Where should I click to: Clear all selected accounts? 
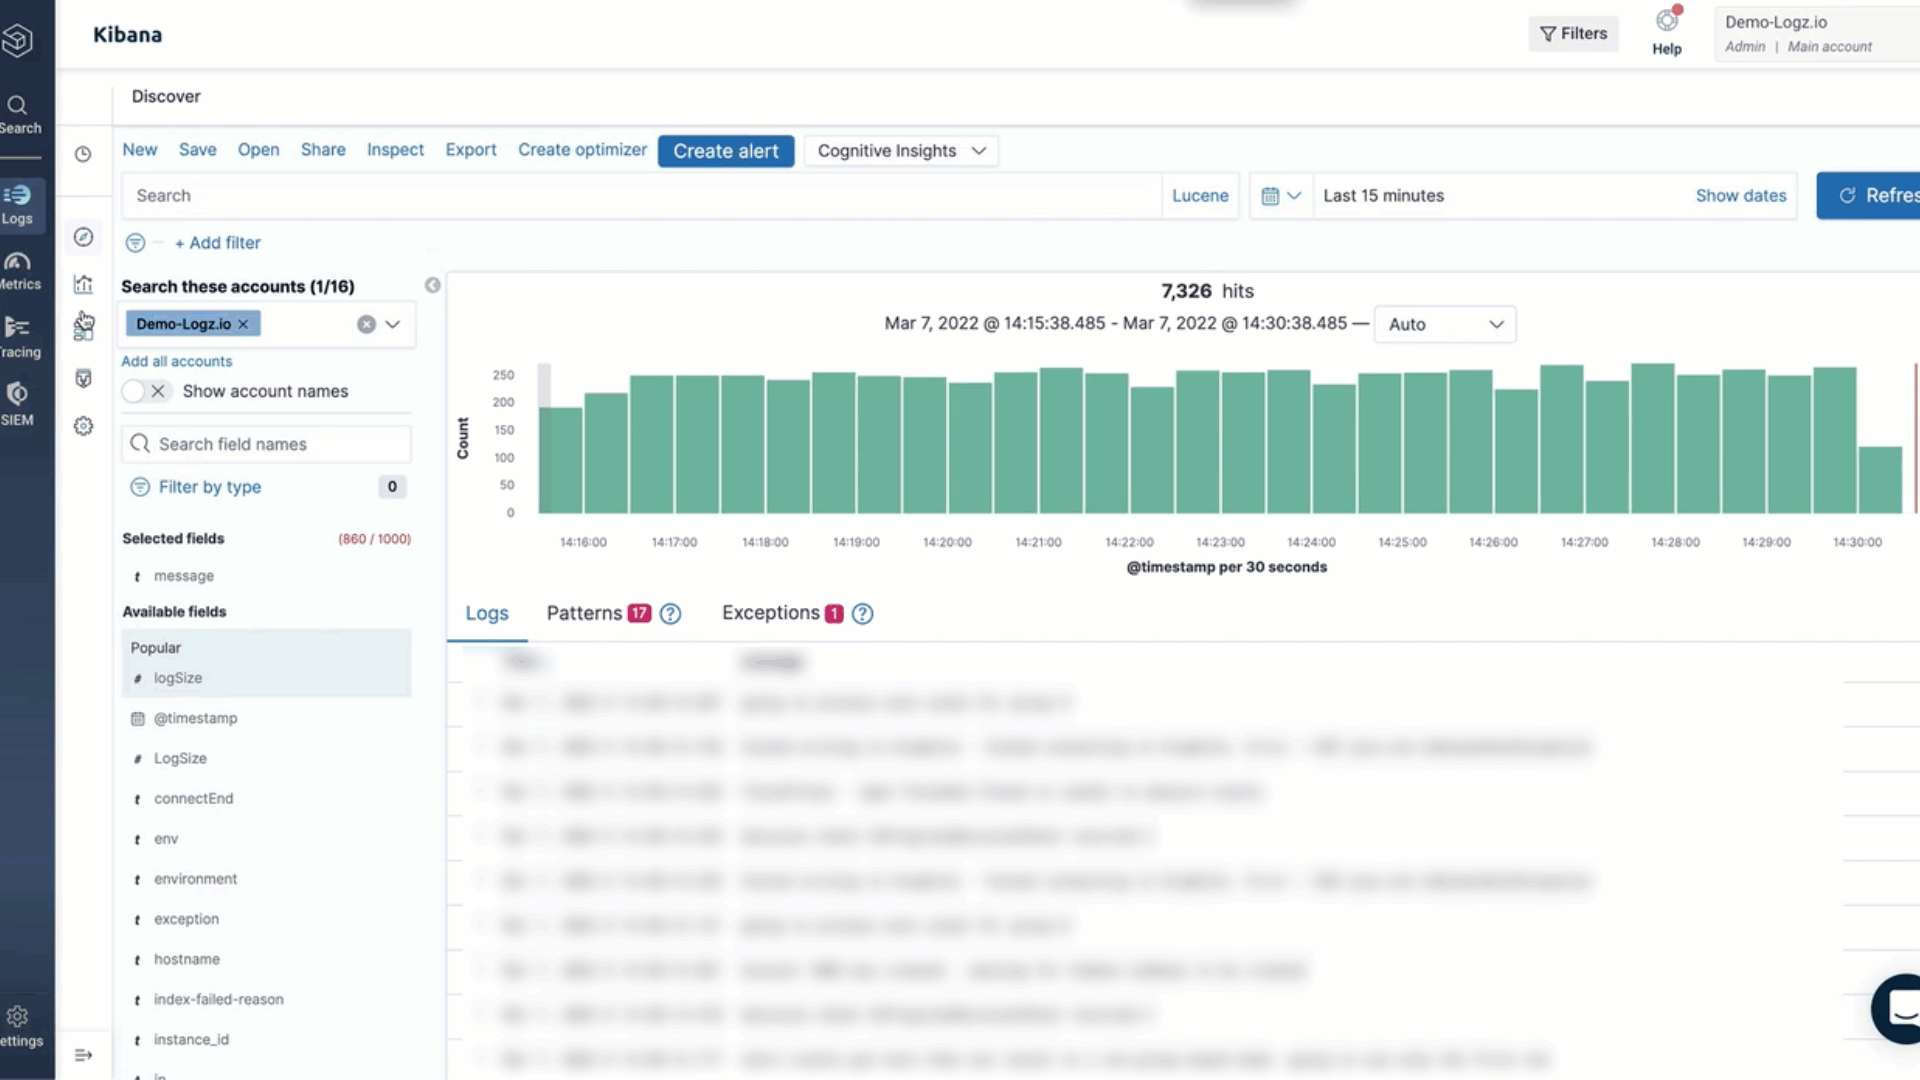point(366,324)
